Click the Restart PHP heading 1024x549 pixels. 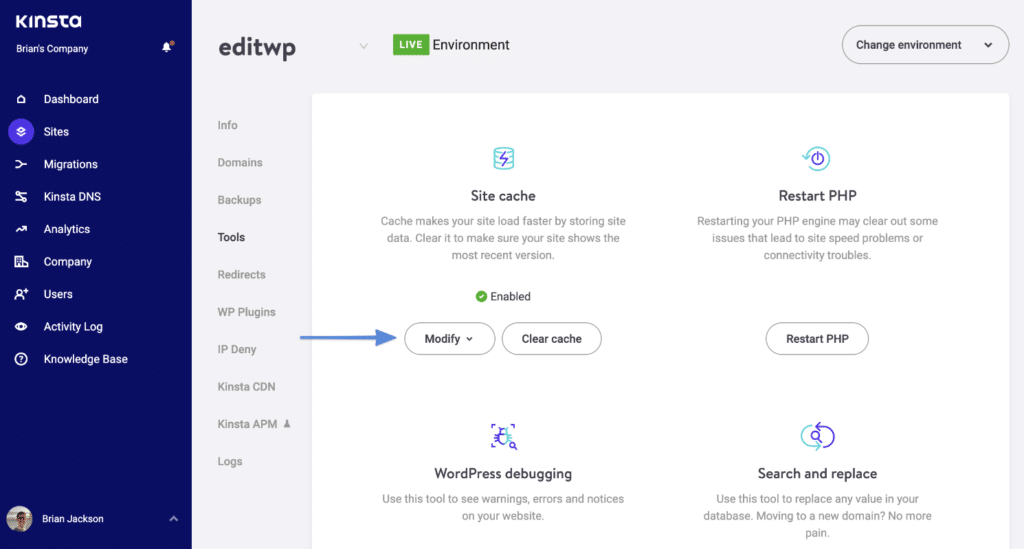[817, 196]
